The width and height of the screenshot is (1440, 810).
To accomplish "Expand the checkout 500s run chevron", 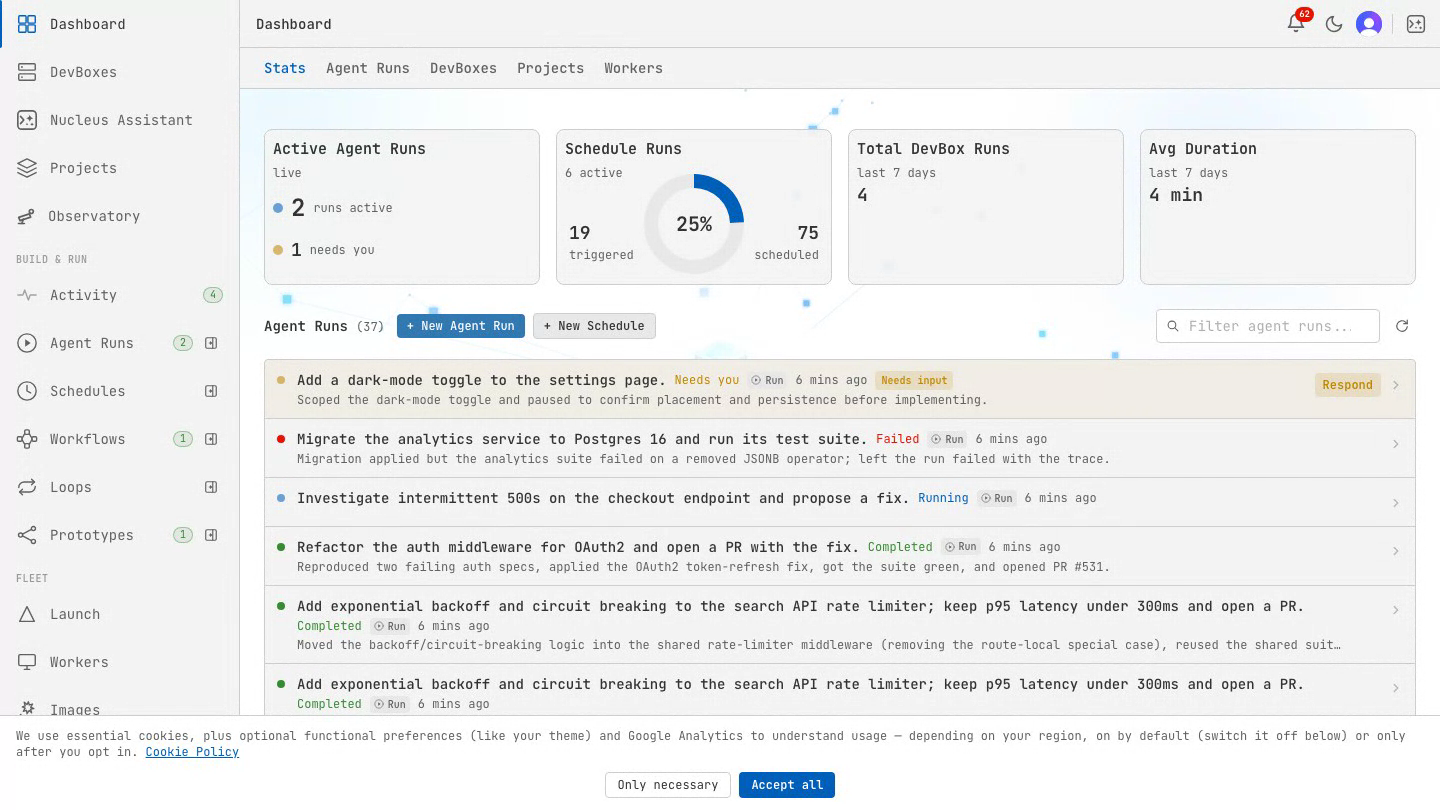I will click(x=1396, y=503).
